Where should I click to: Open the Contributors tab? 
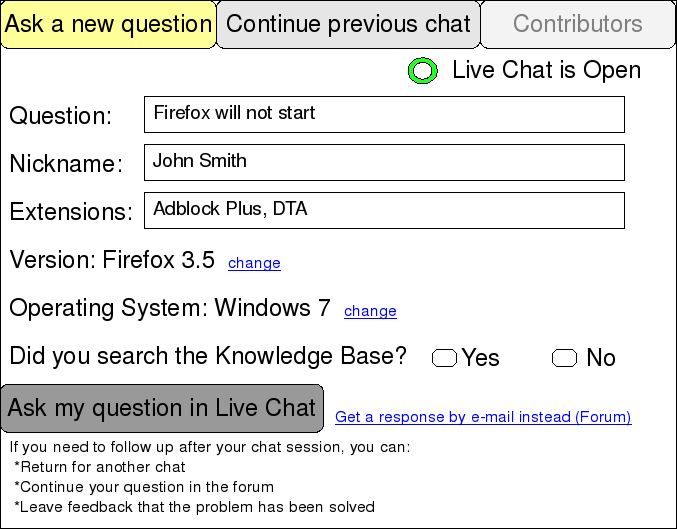pyautogui.click(x=578, y=24)
